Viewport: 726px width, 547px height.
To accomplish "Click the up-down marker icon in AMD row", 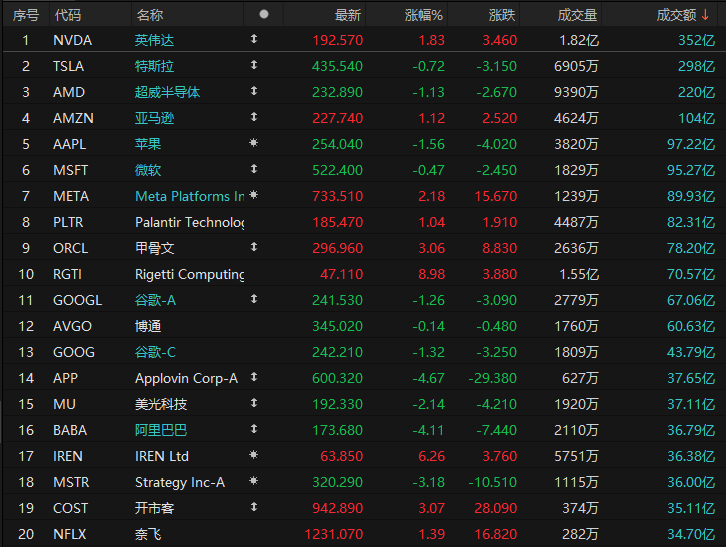I will (x=254, y=91).
